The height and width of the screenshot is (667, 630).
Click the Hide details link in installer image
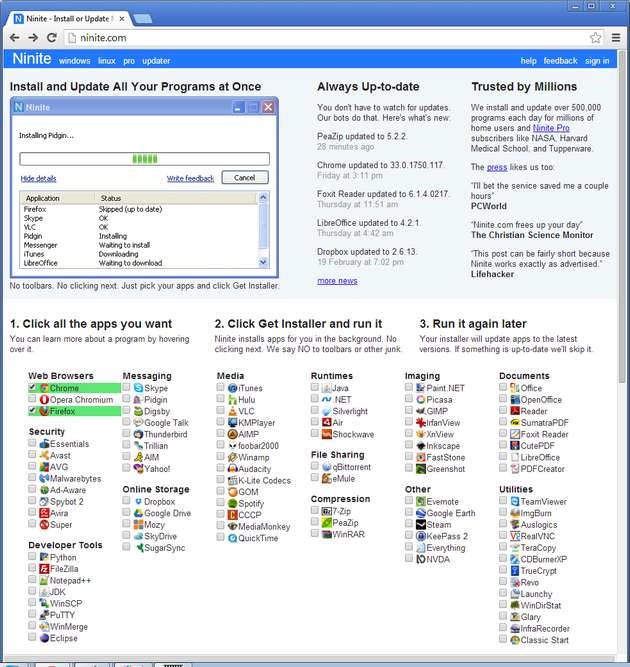(38, 179)
